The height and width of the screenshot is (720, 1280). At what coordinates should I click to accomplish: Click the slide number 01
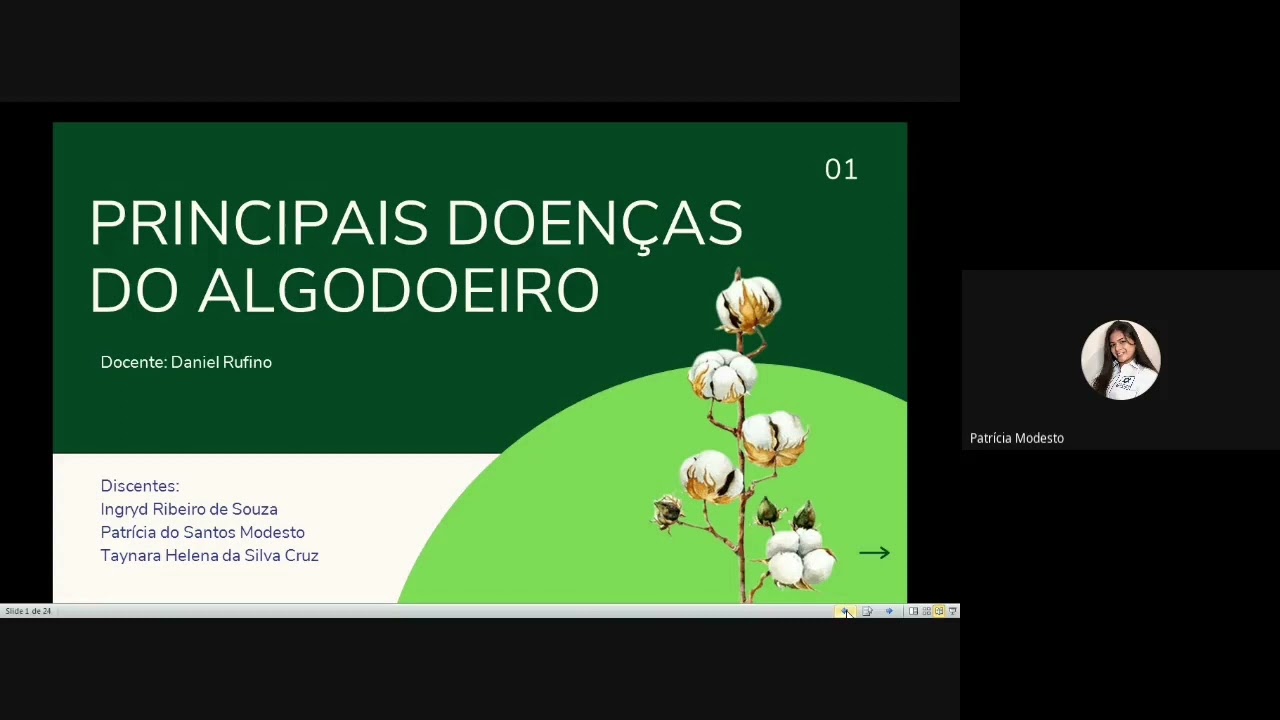click(x=841, y=170)
